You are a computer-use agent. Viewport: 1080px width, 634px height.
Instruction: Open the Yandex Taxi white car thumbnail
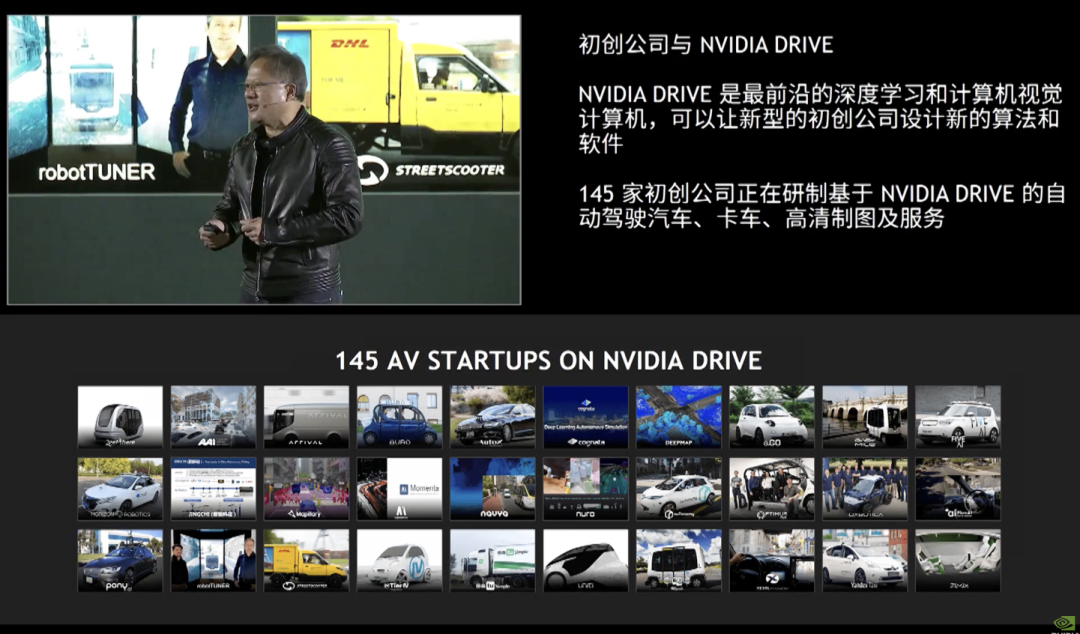(x=865, y=560)
